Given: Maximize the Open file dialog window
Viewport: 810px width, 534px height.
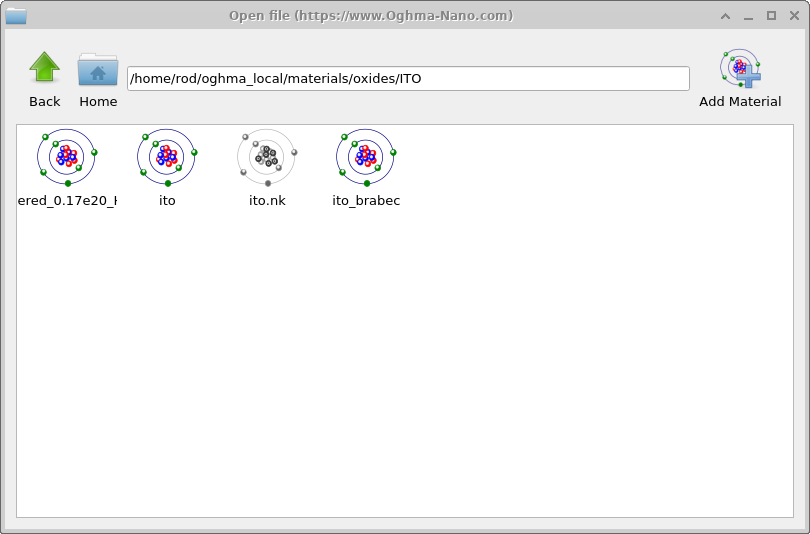Looking at the screenshot, I should point(771,16).
